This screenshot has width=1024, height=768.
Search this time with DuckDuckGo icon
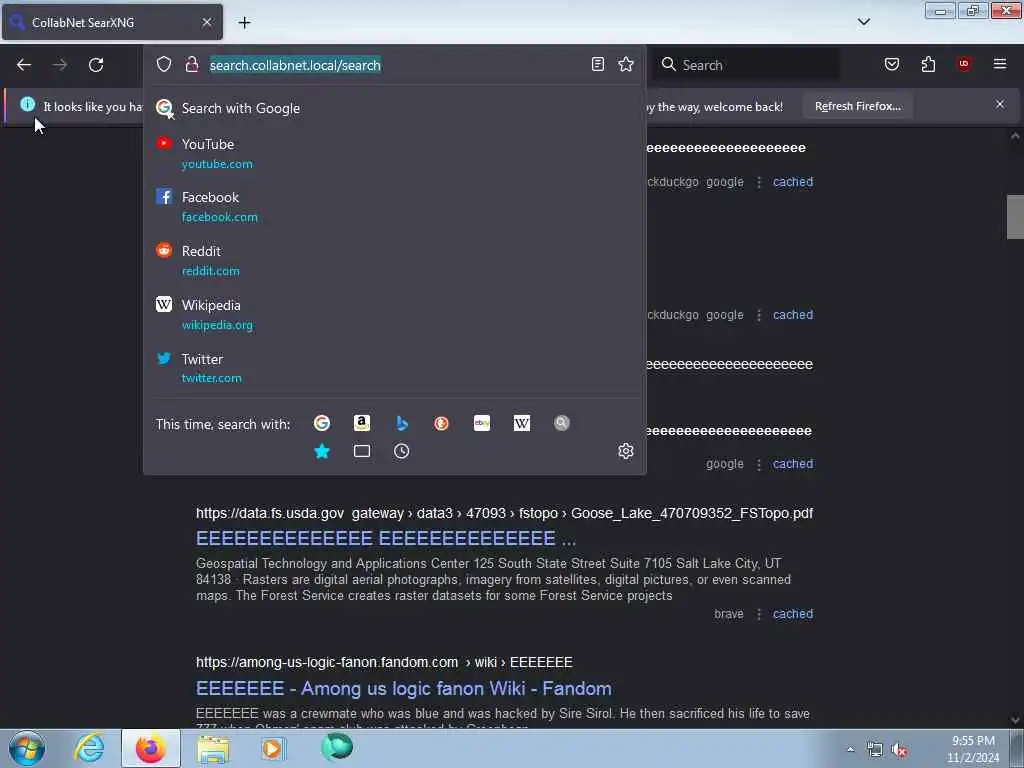click(x=441, y=423)
